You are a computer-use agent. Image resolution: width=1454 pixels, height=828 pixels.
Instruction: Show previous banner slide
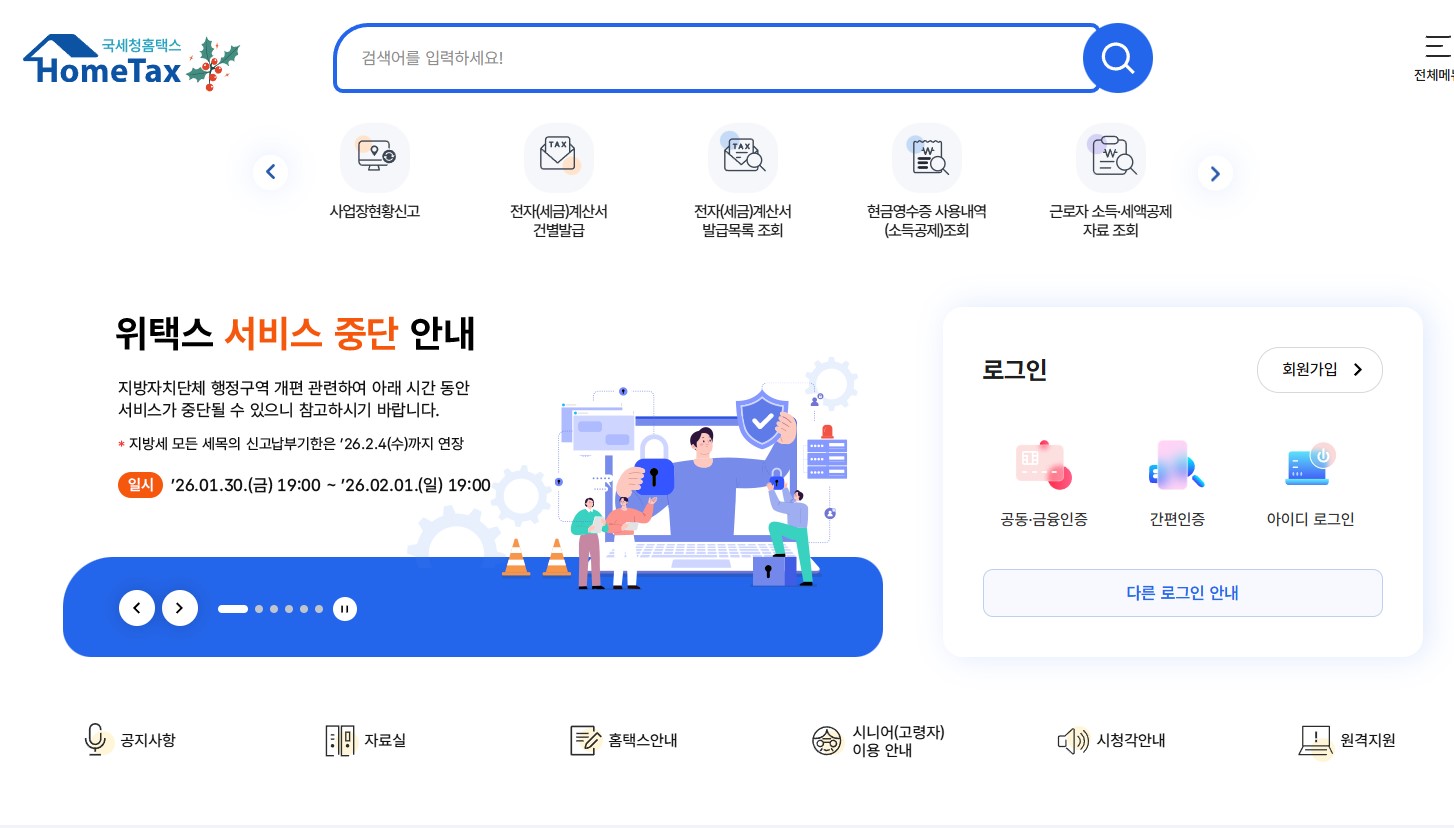[x=137, y=607]
